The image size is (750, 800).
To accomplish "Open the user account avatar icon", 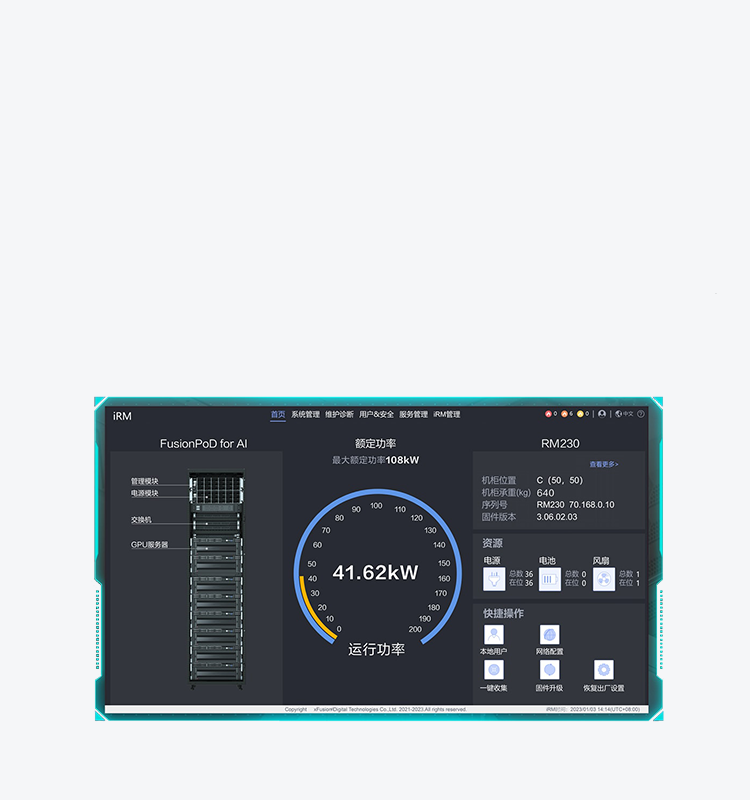I will (x=602, y=414).
